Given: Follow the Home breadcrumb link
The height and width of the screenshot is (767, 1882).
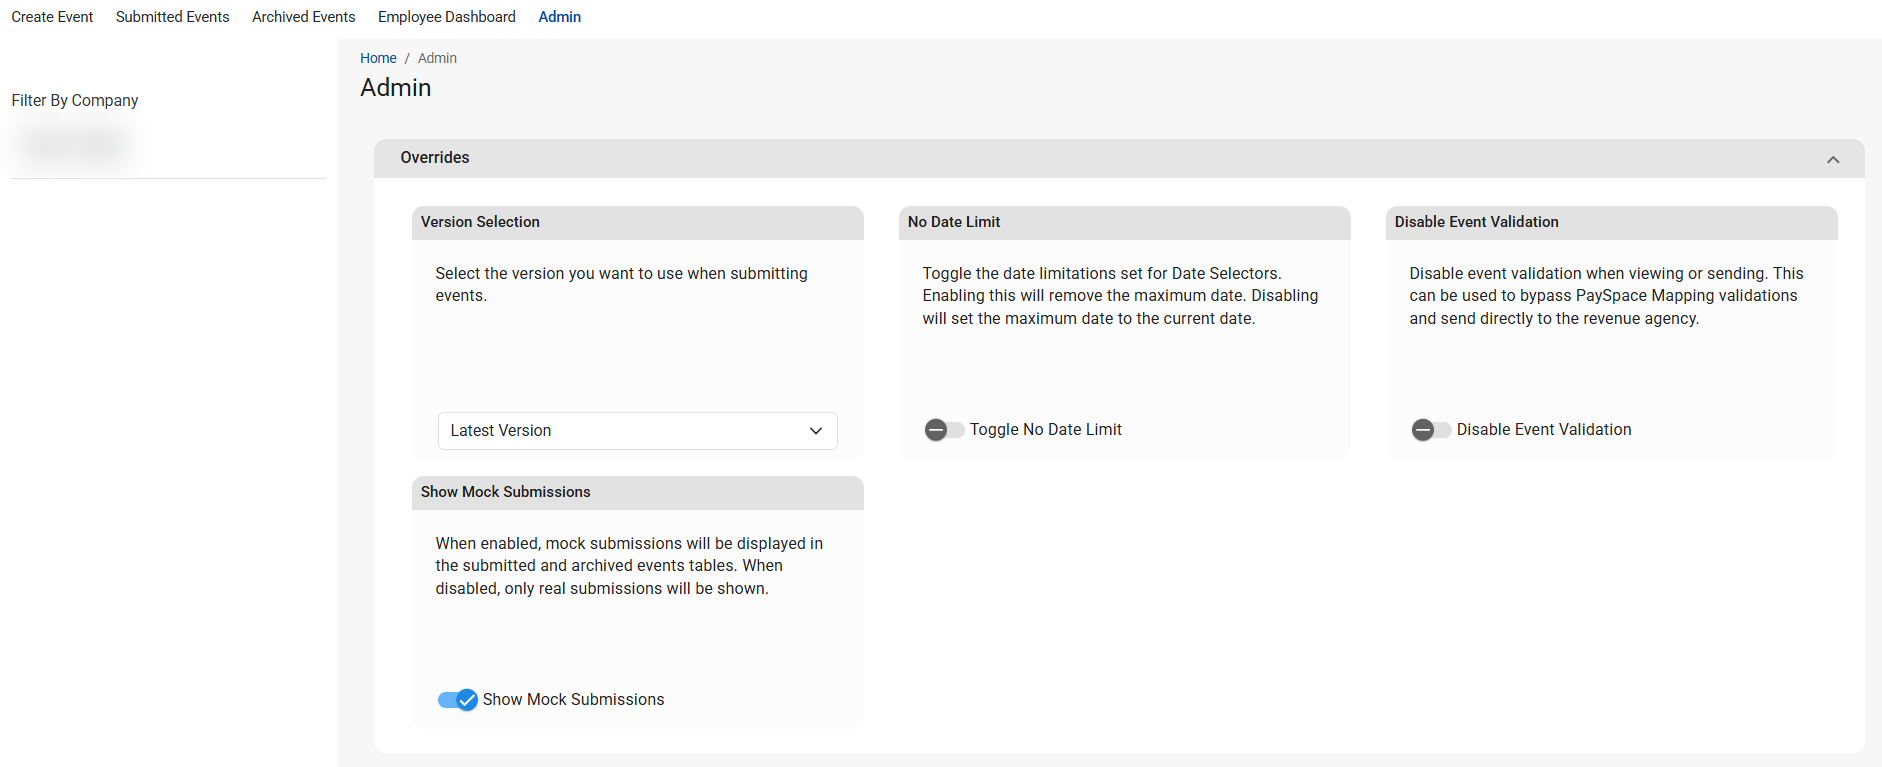Looking at the screenshot, I should 378,58.
